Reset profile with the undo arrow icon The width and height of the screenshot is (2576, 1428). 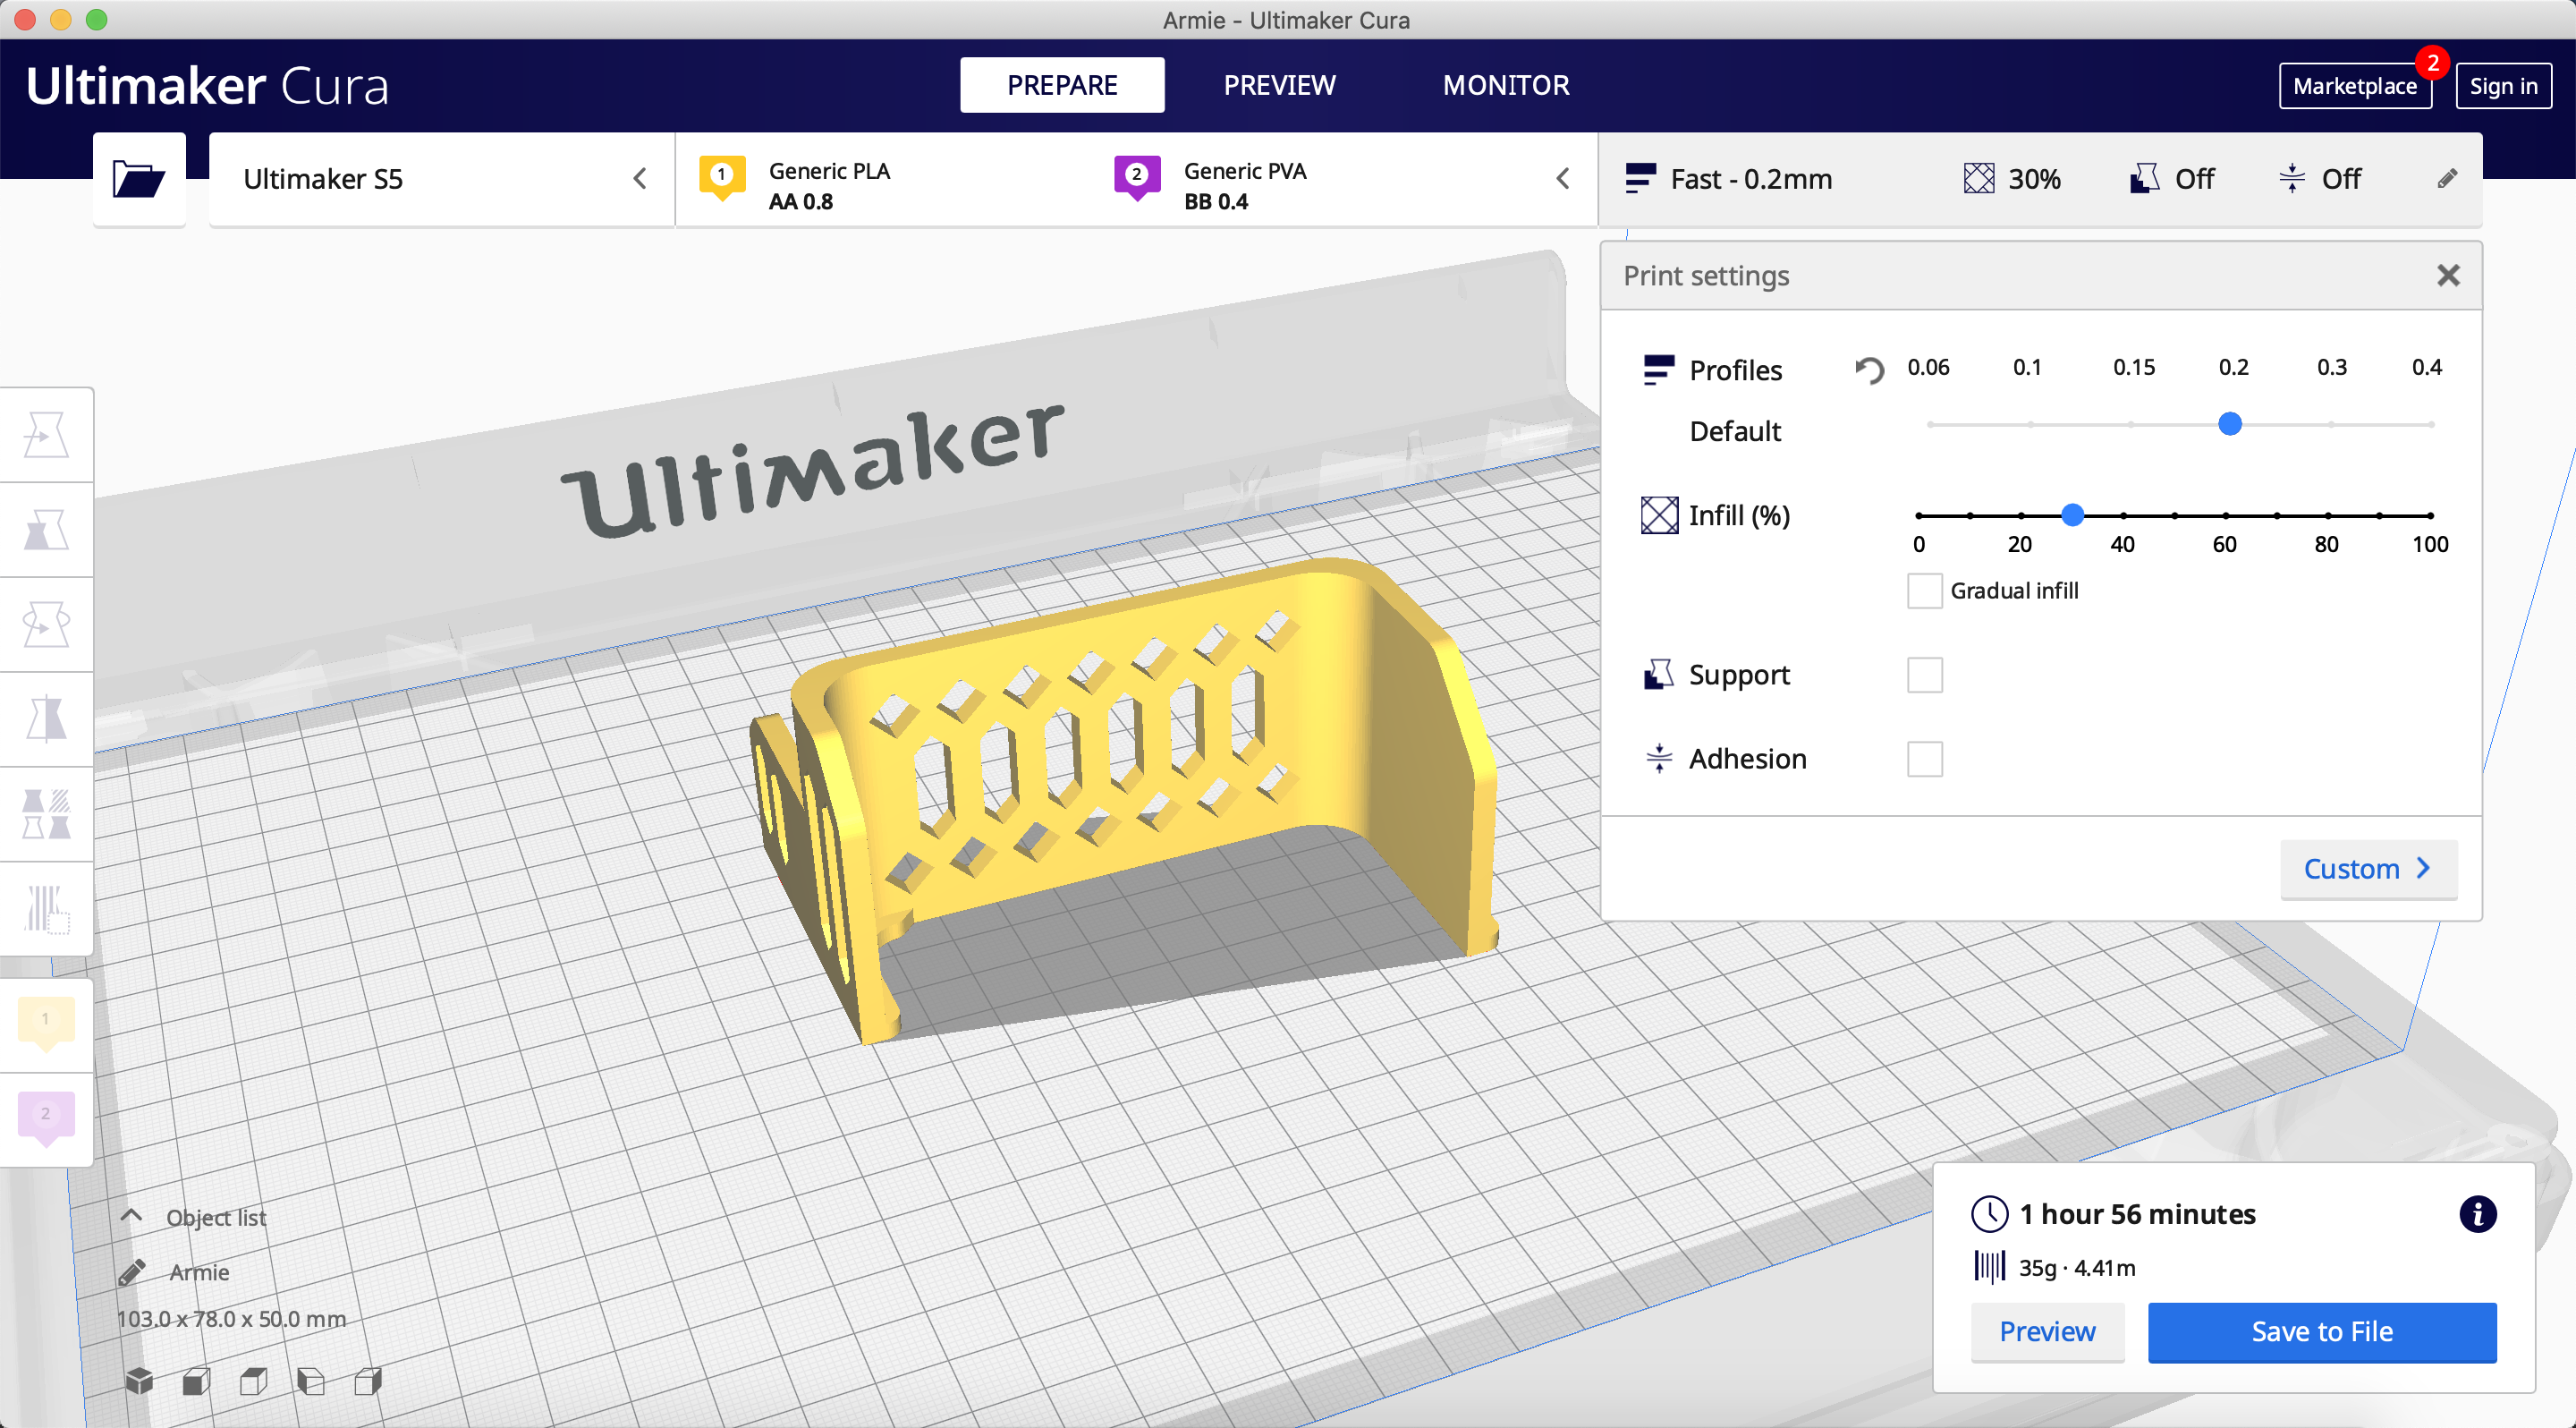1869,370
